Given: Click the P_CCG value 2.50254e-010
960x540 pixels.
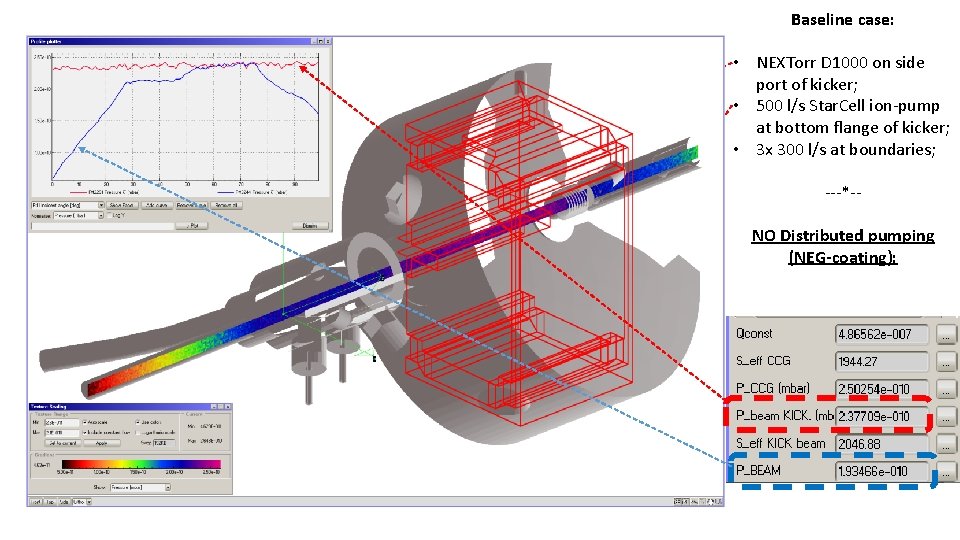Looking at the screenshot, I should [882, 389].
